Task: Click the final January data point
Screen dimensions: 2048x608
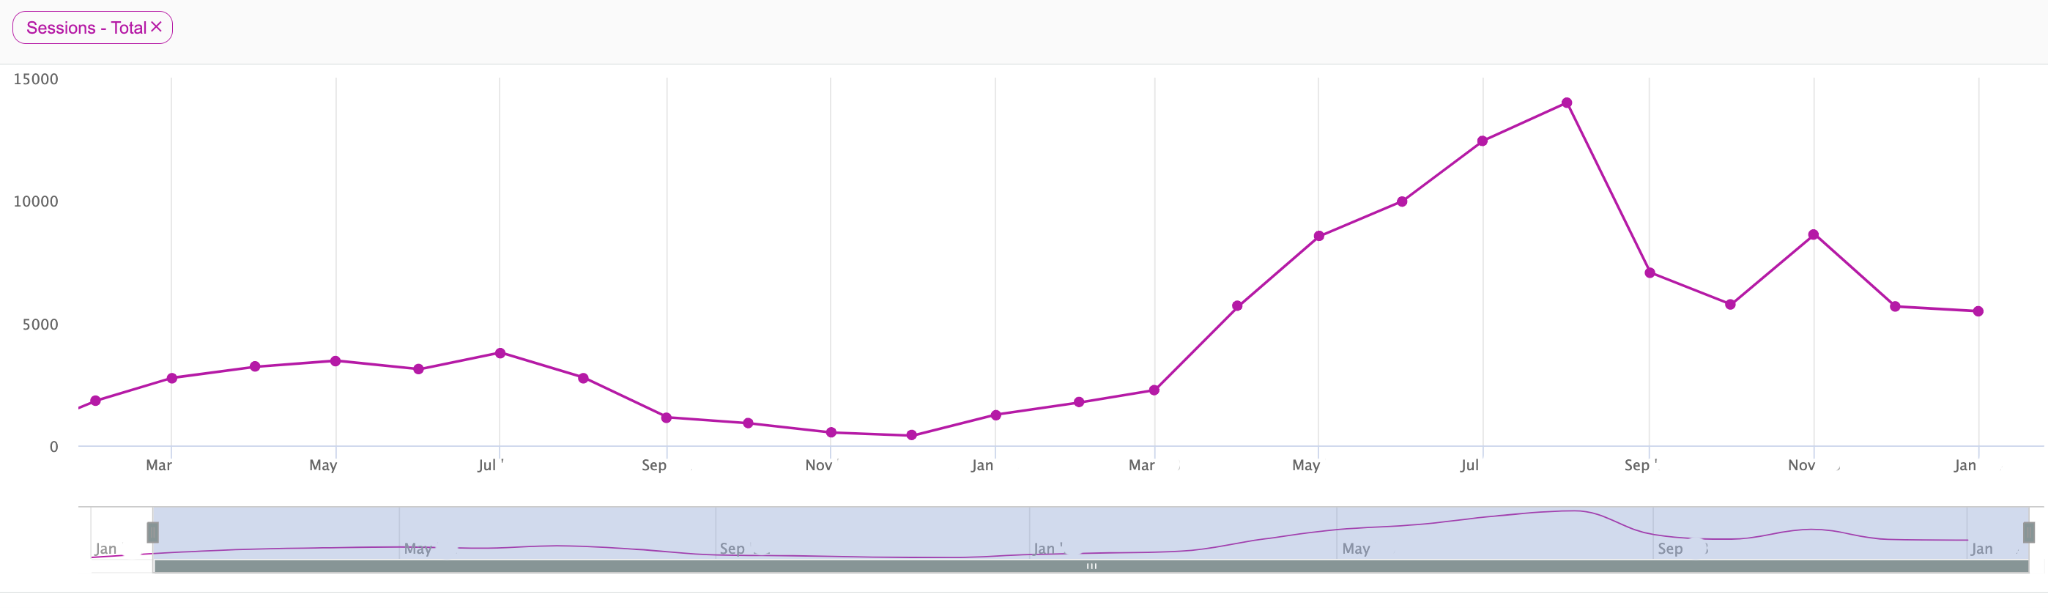Action: (1978, 311)
